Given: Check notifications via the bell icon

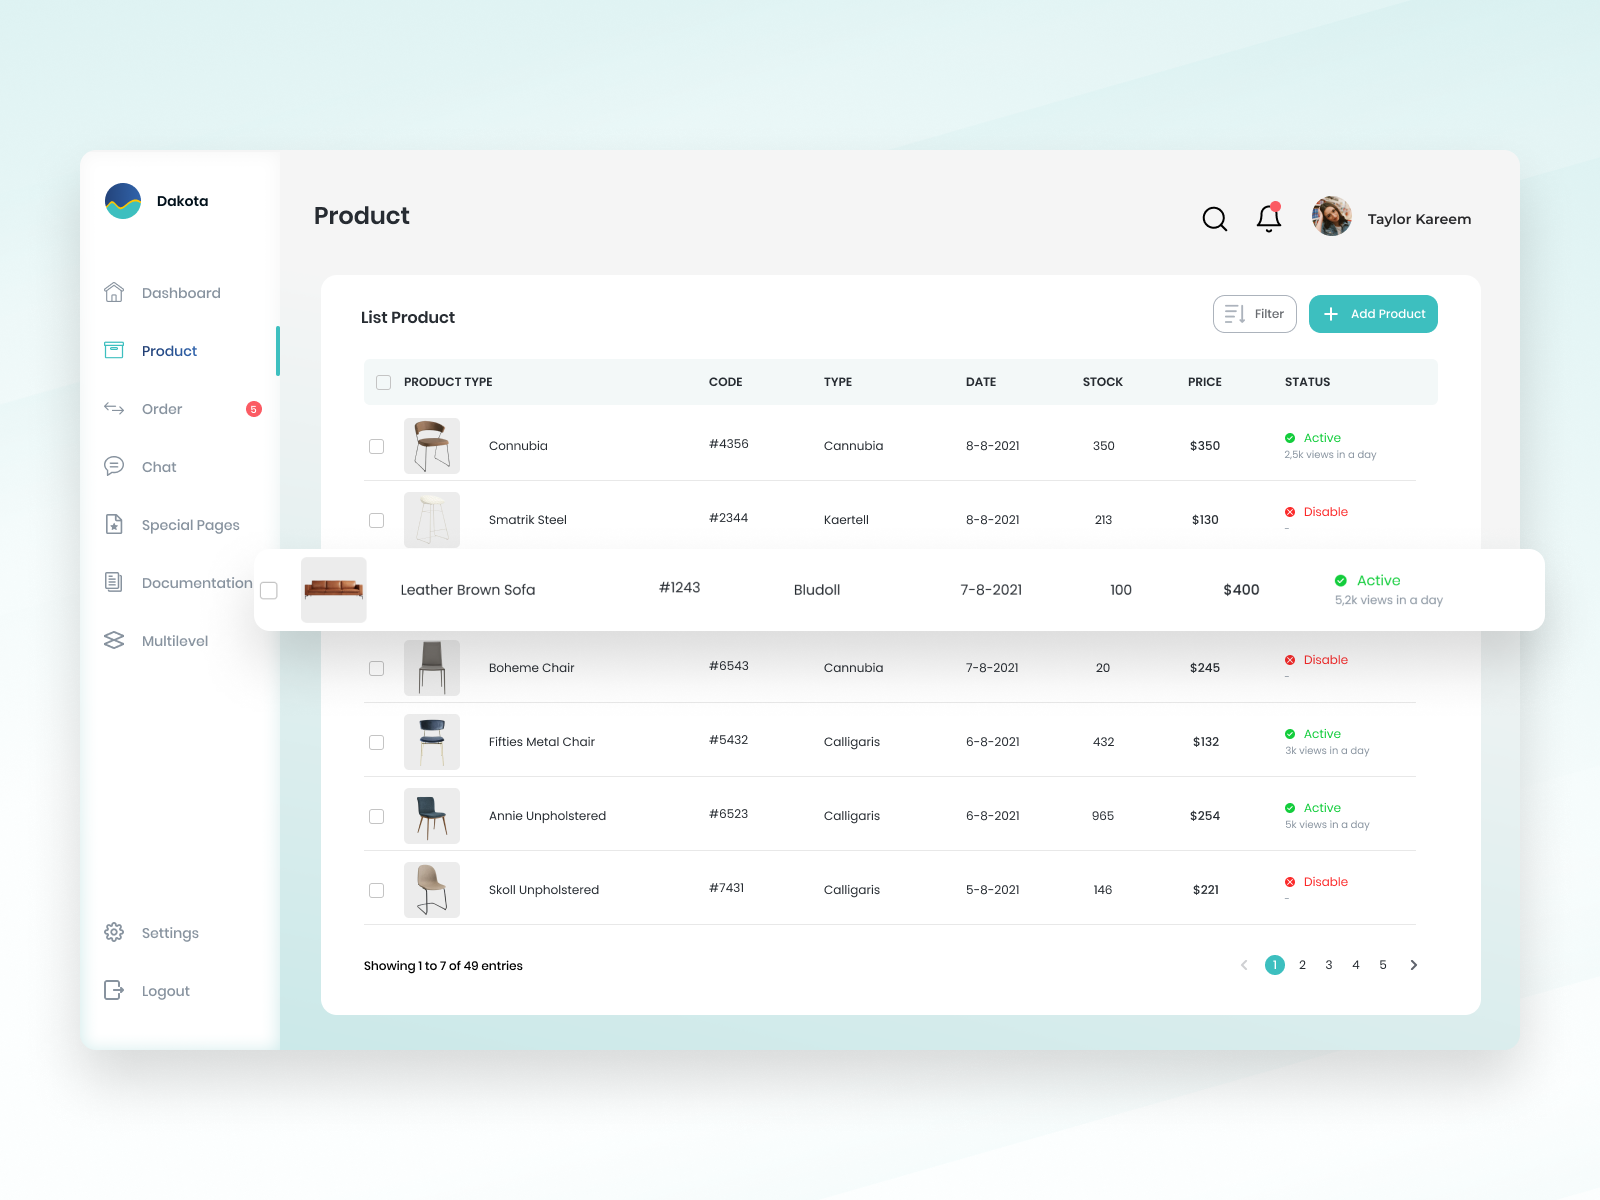Looking at the screenshot, I should tap(1268, 217).
